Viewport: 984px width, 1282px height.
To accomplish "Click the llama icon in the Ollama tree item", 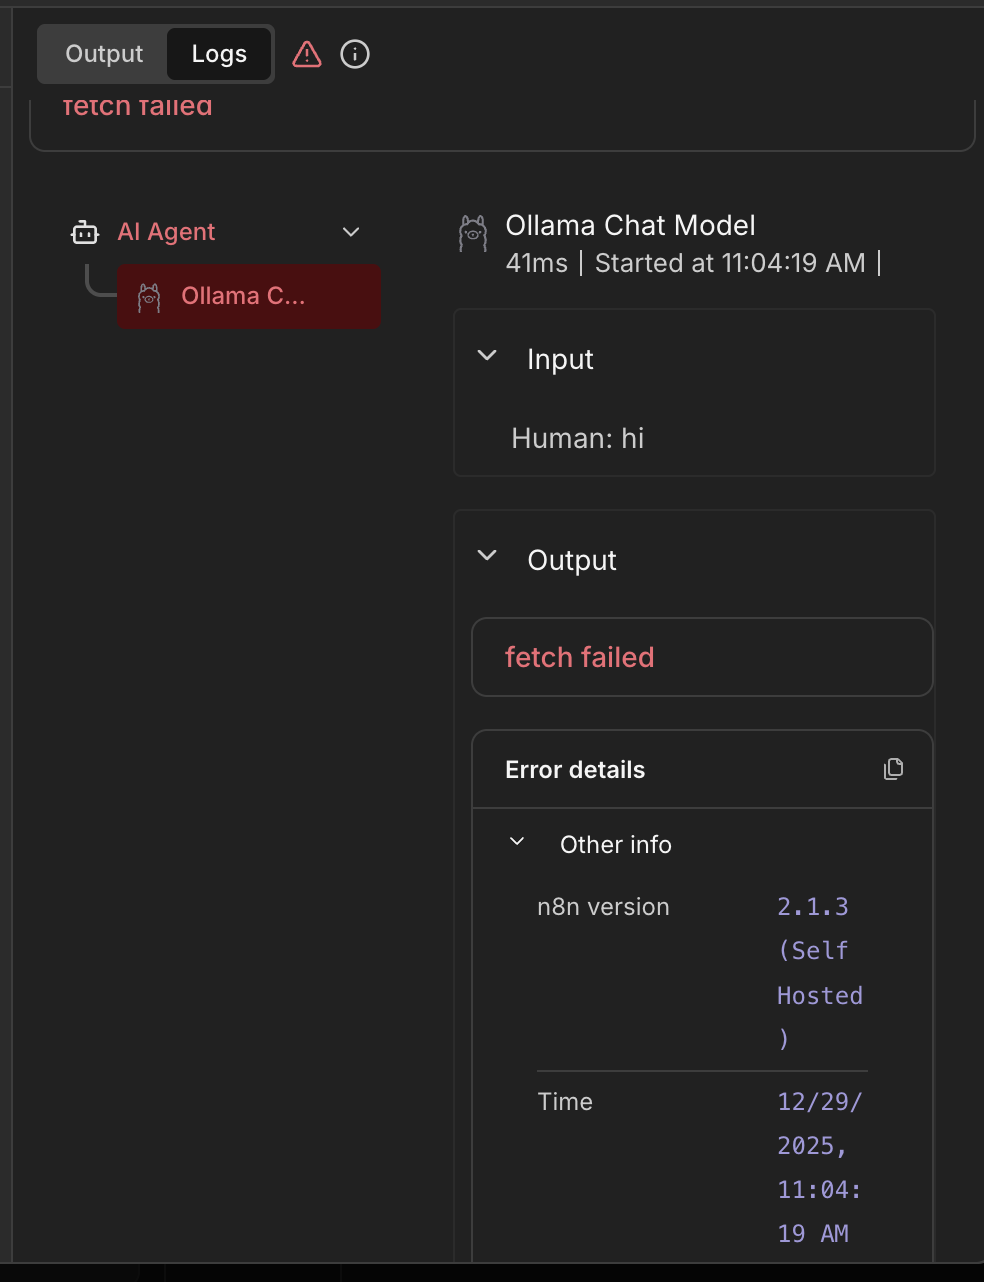I will (x=149, y=297).
